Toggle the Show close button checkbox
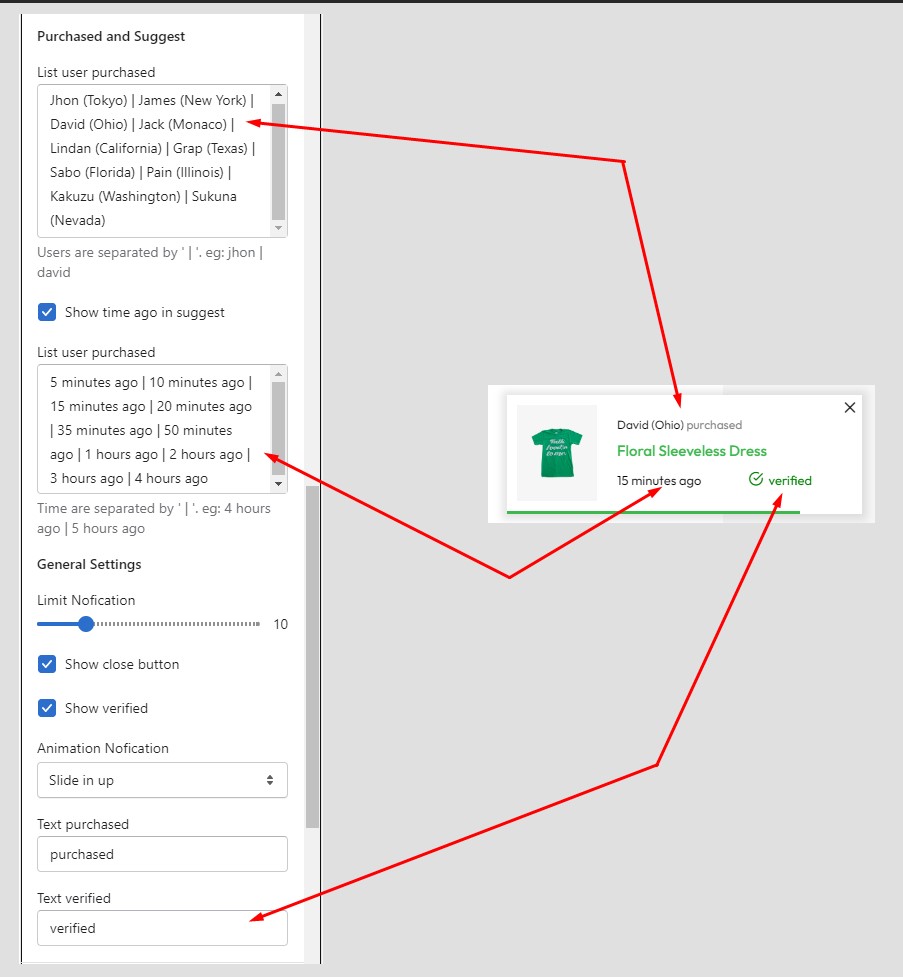Image resolution: width=903 pixels, height=977 pixels. coord(47,664)
